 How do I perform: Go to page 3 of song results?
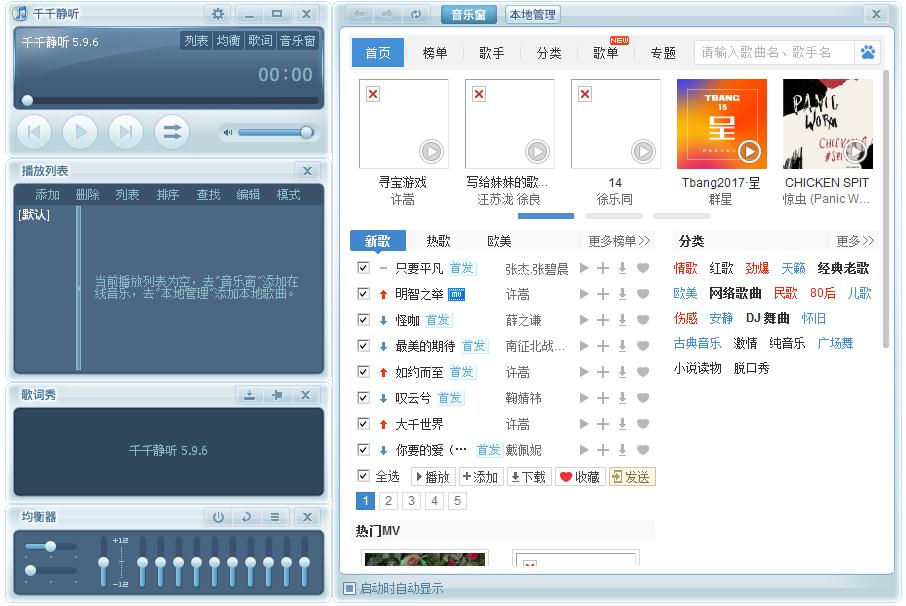[410, 500]
